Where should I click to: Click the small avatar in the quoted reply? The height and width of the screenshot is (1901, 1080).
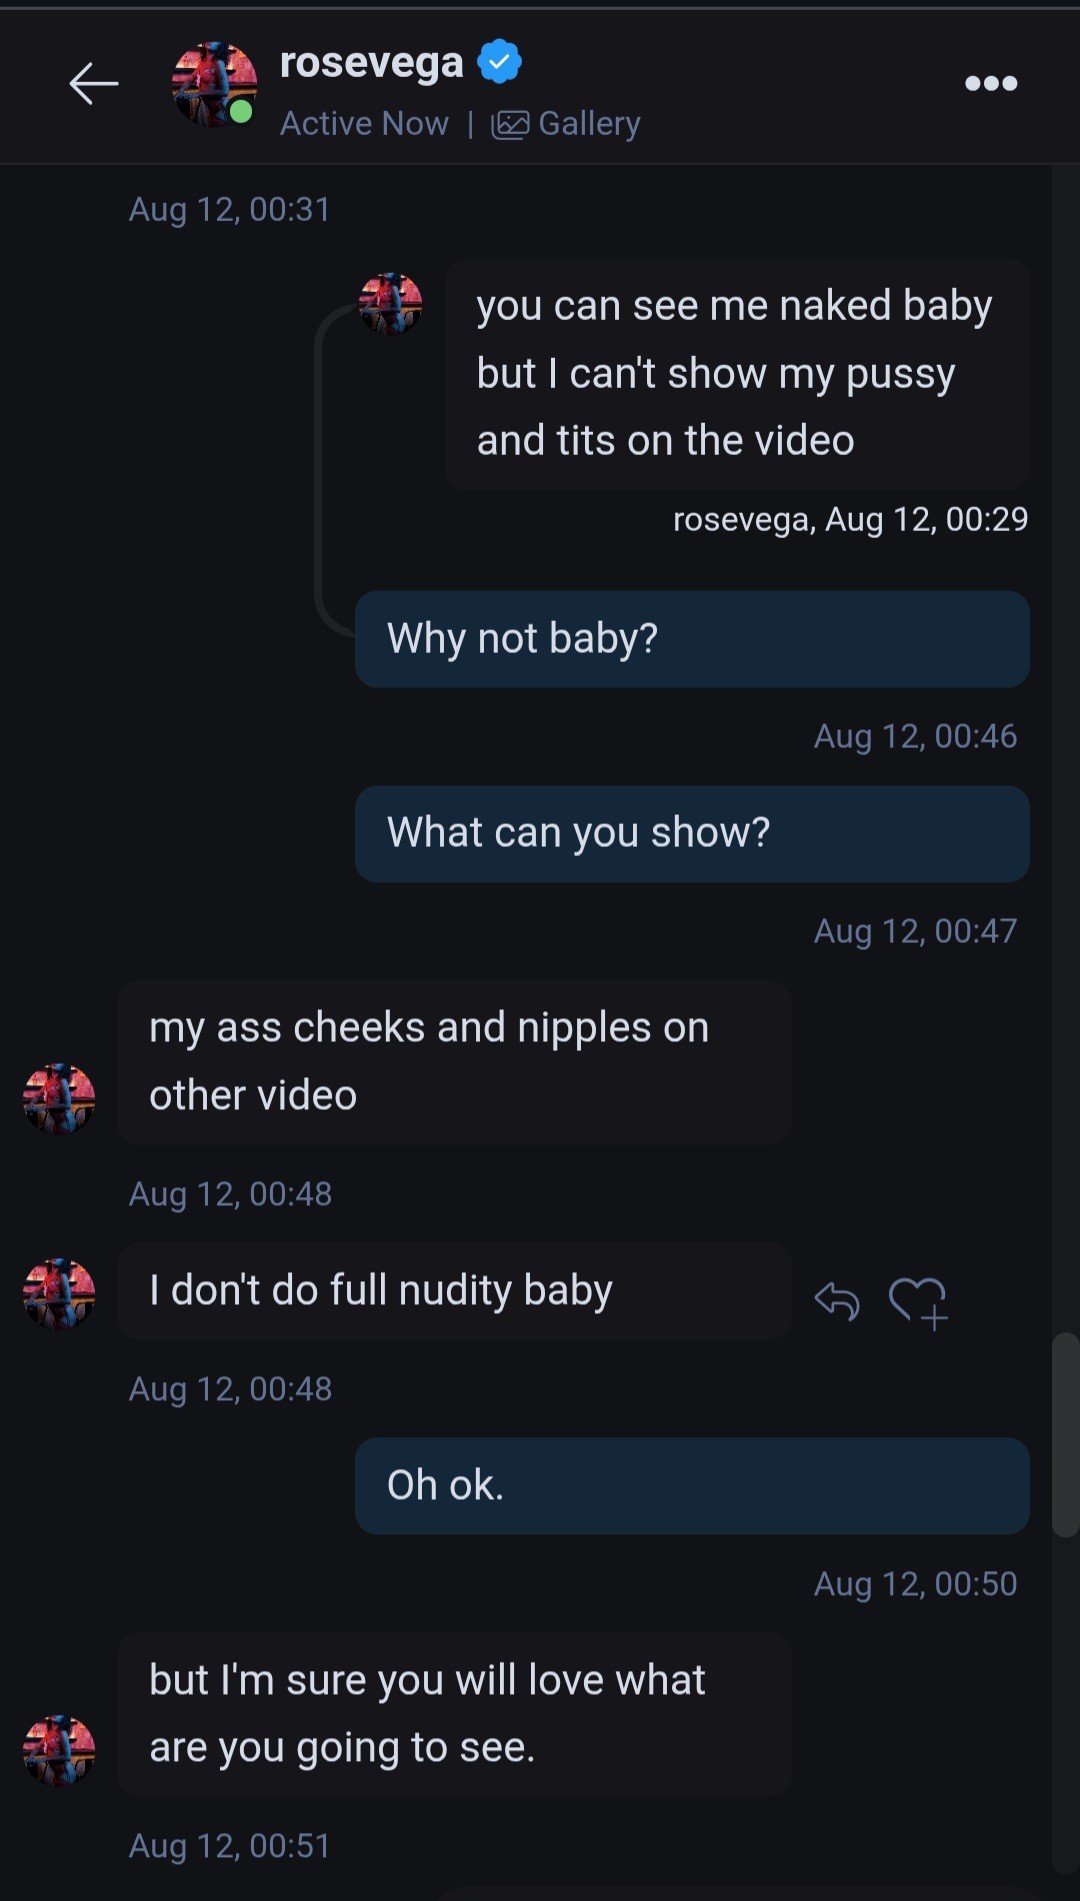[390, 304]
